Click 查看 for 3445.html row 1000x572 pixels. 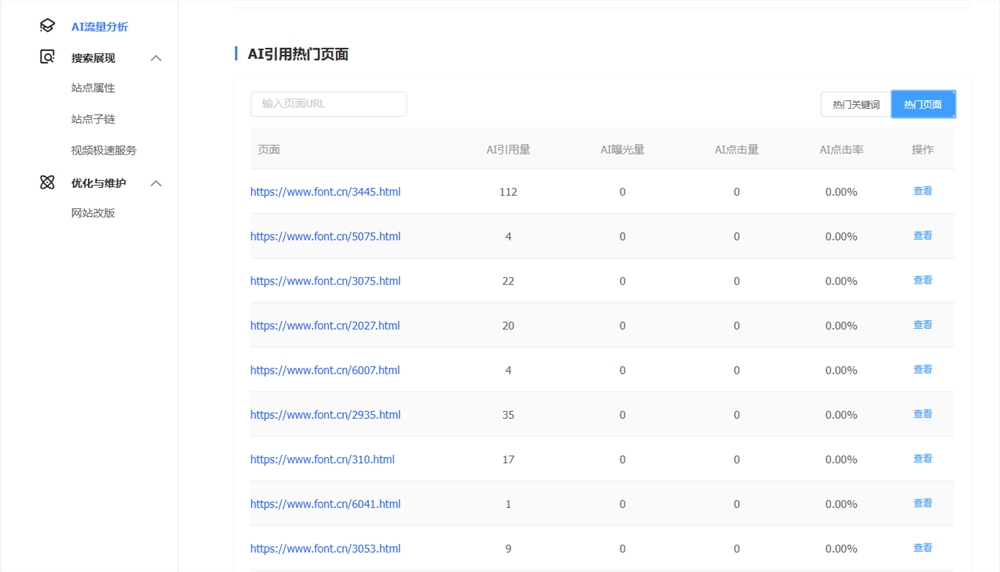coord(923,191)
